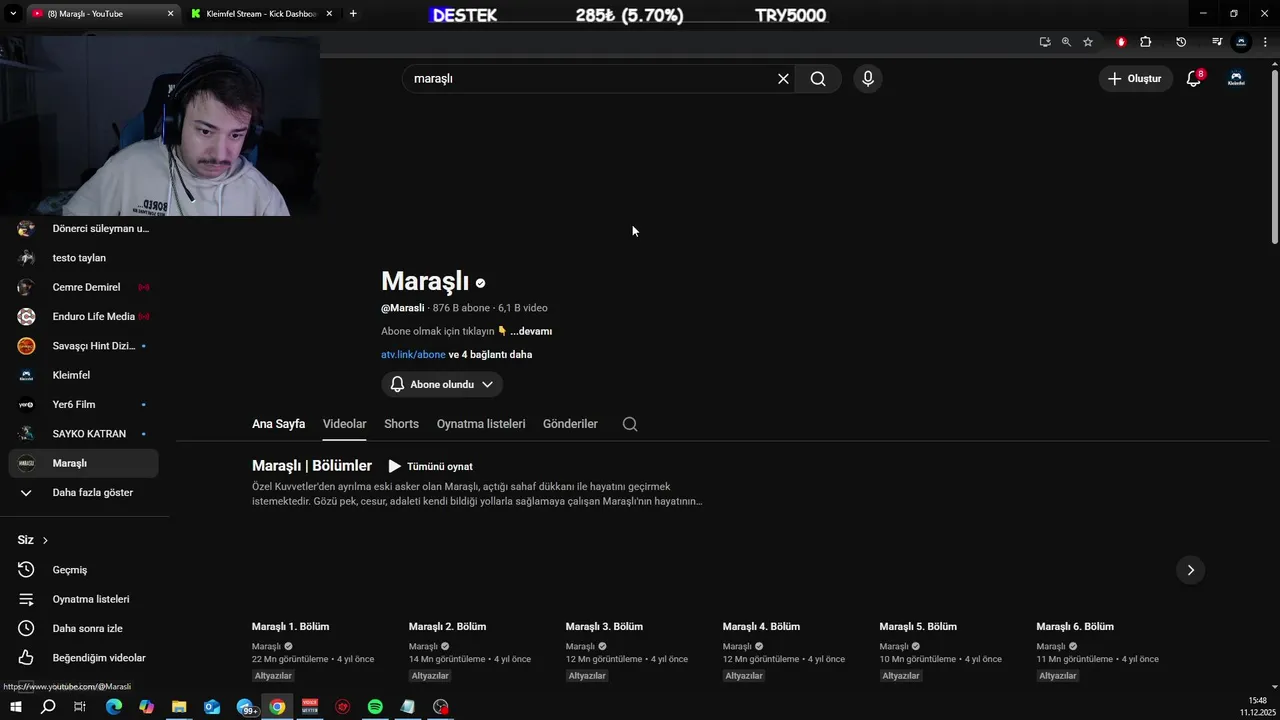Switch to the Gönderiler tab
Image resolution: width=1280 pixels, height=720 pixels.
click(570, 424)
